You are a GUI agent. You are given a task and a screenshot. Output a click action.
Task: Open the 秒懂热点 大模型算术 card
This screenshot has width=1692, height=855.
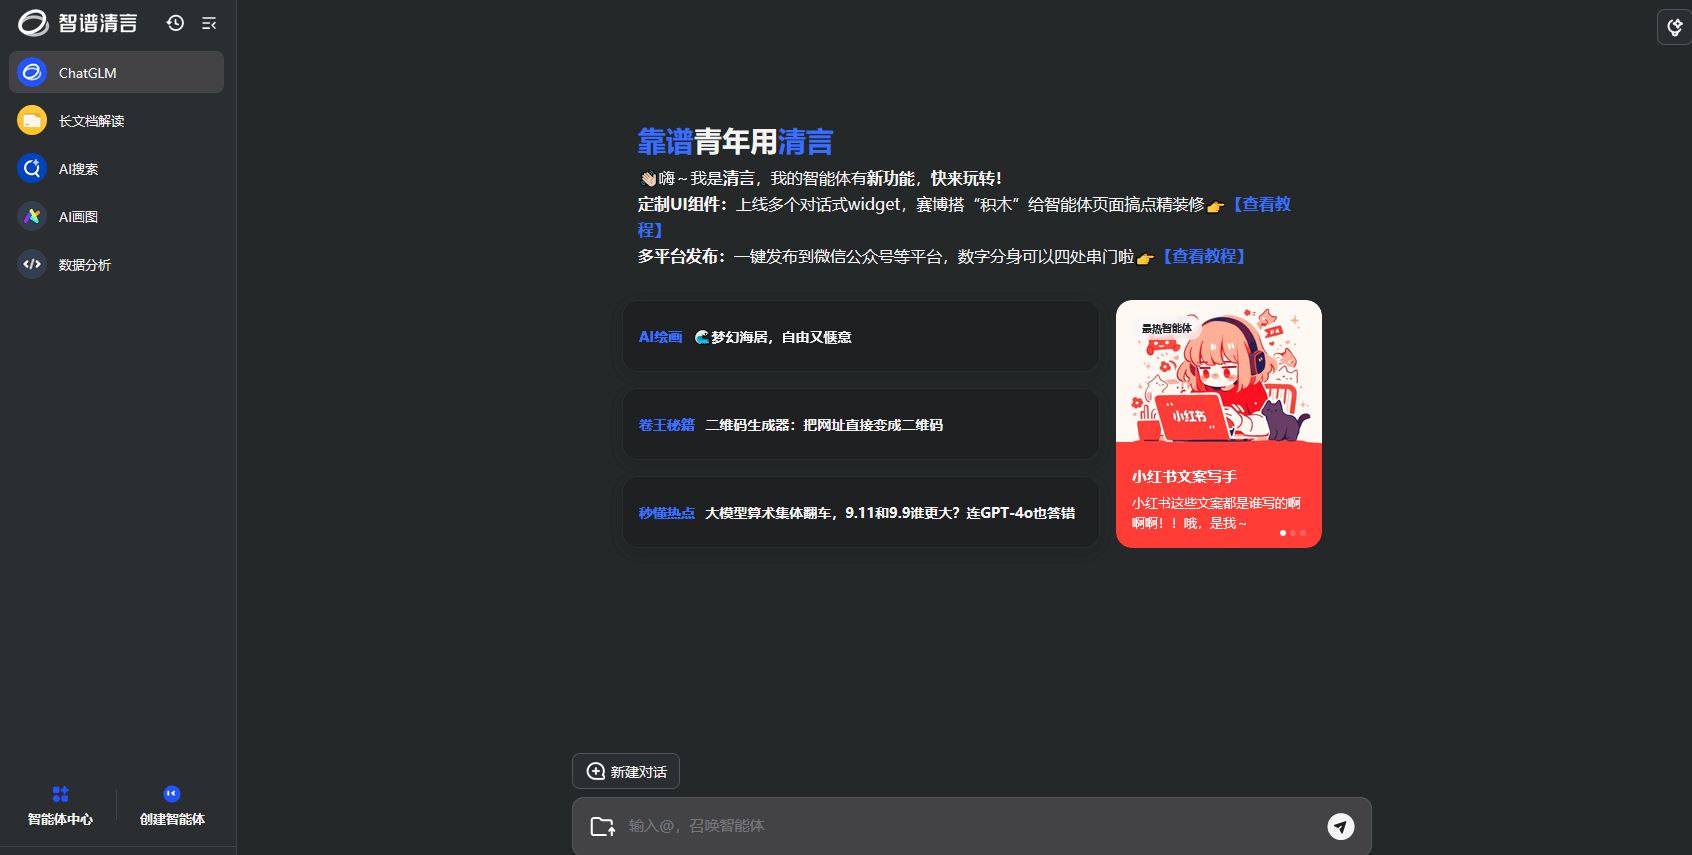point(861,513)
